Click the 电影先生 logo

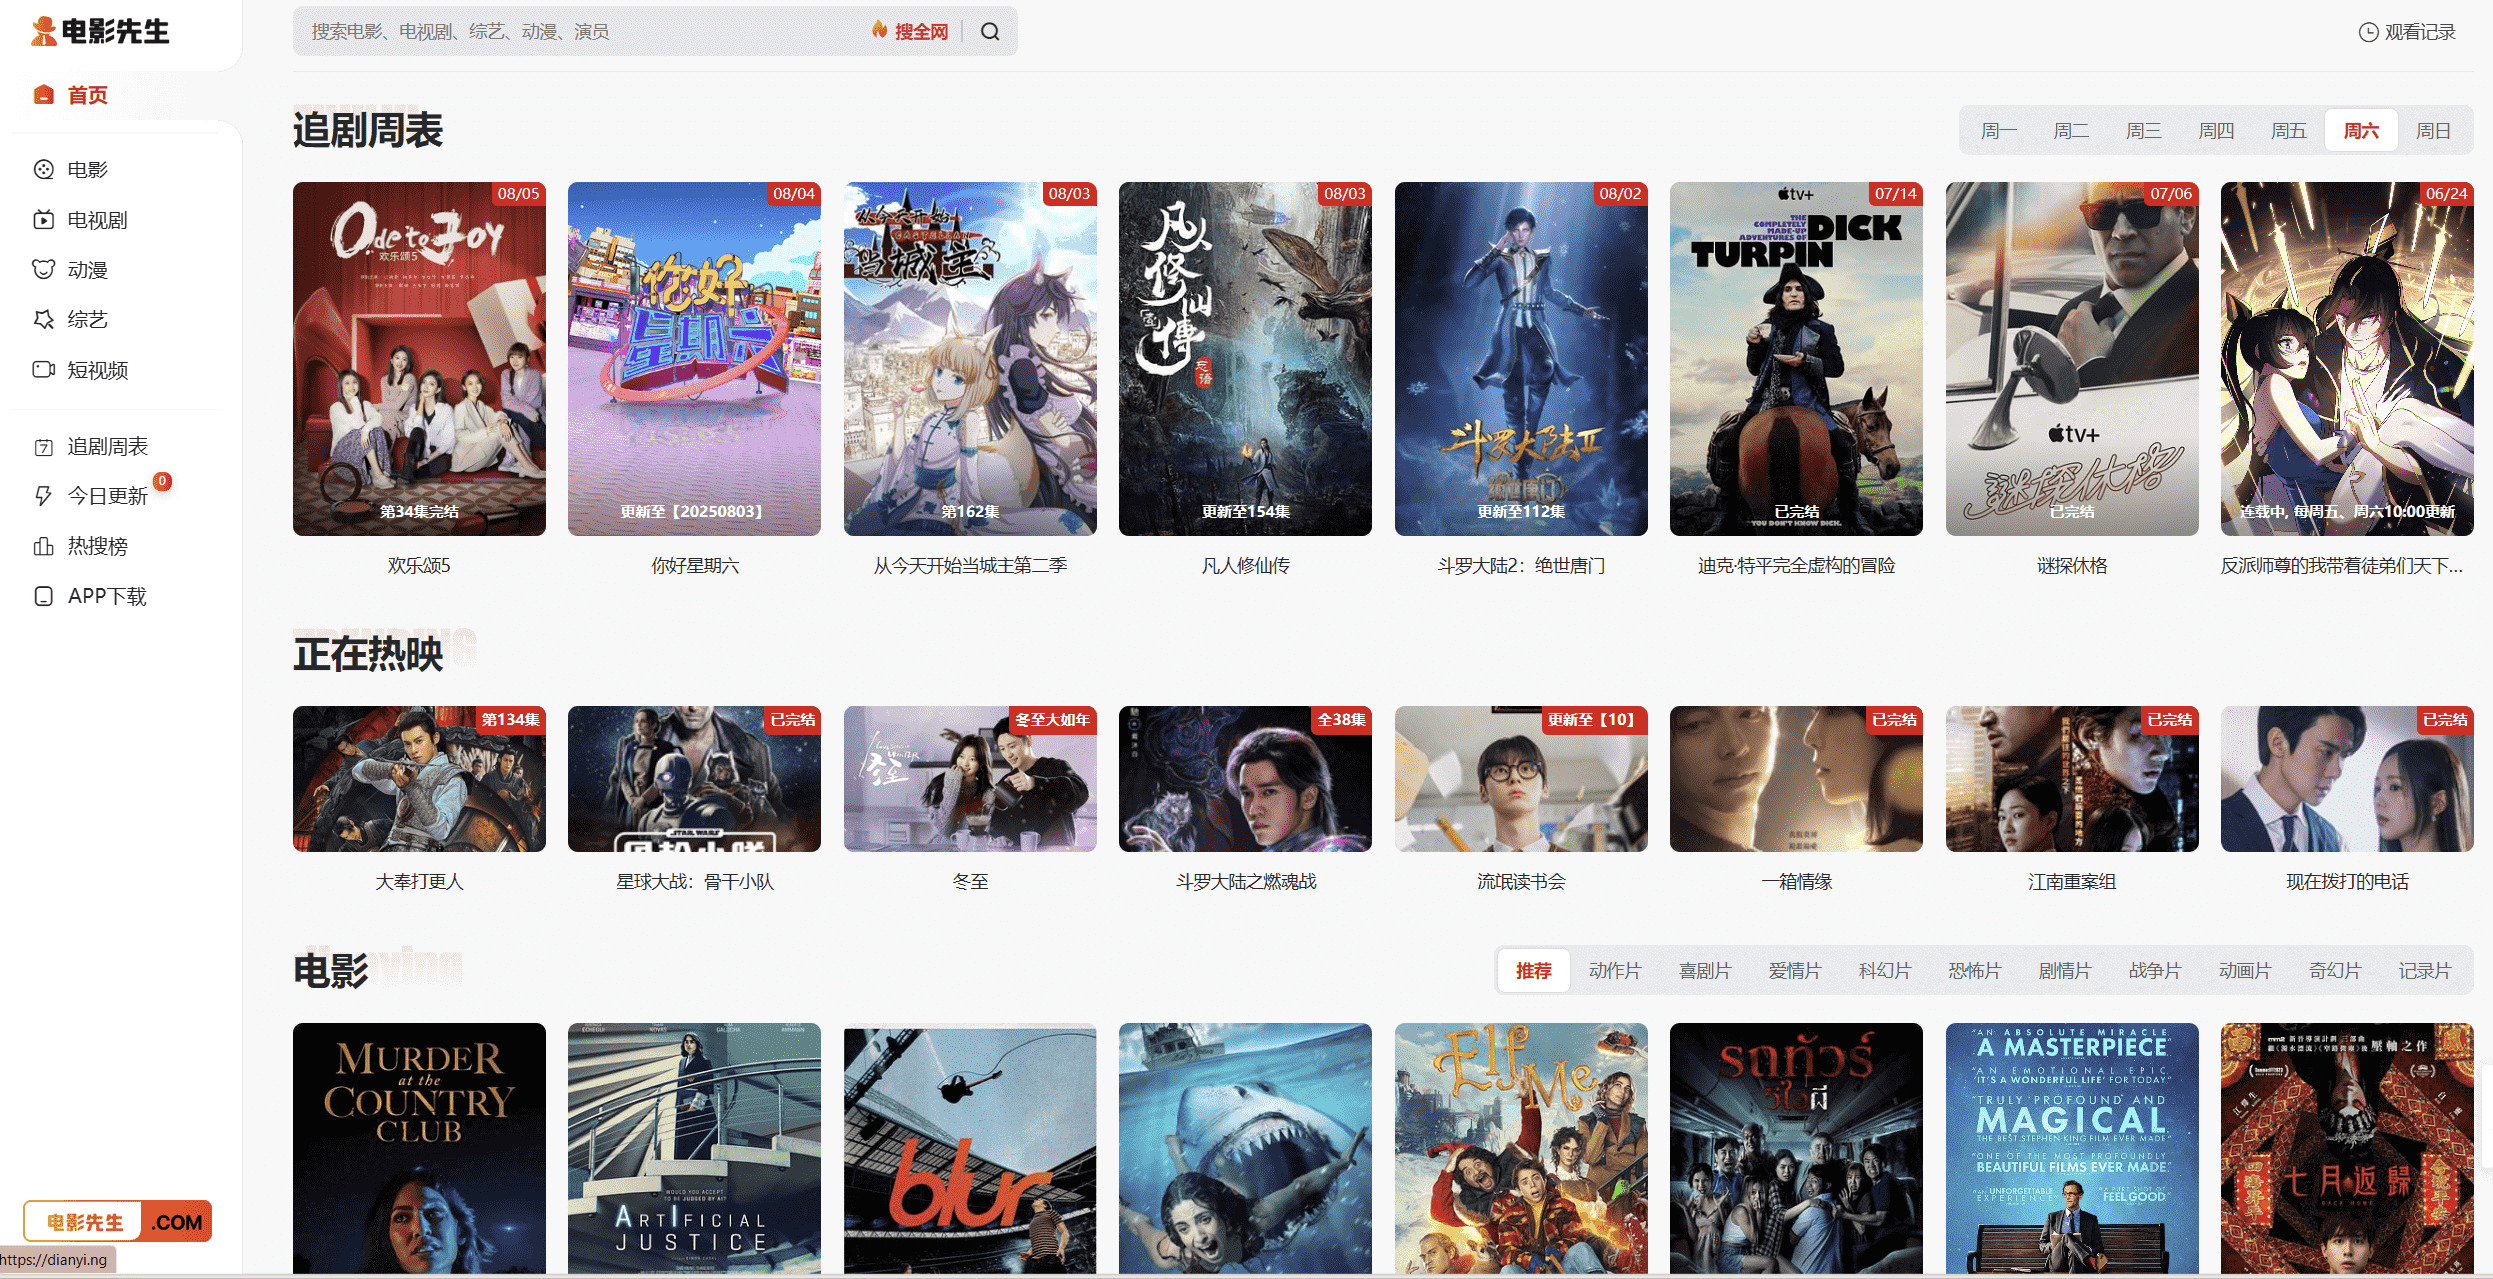[100, 31]
